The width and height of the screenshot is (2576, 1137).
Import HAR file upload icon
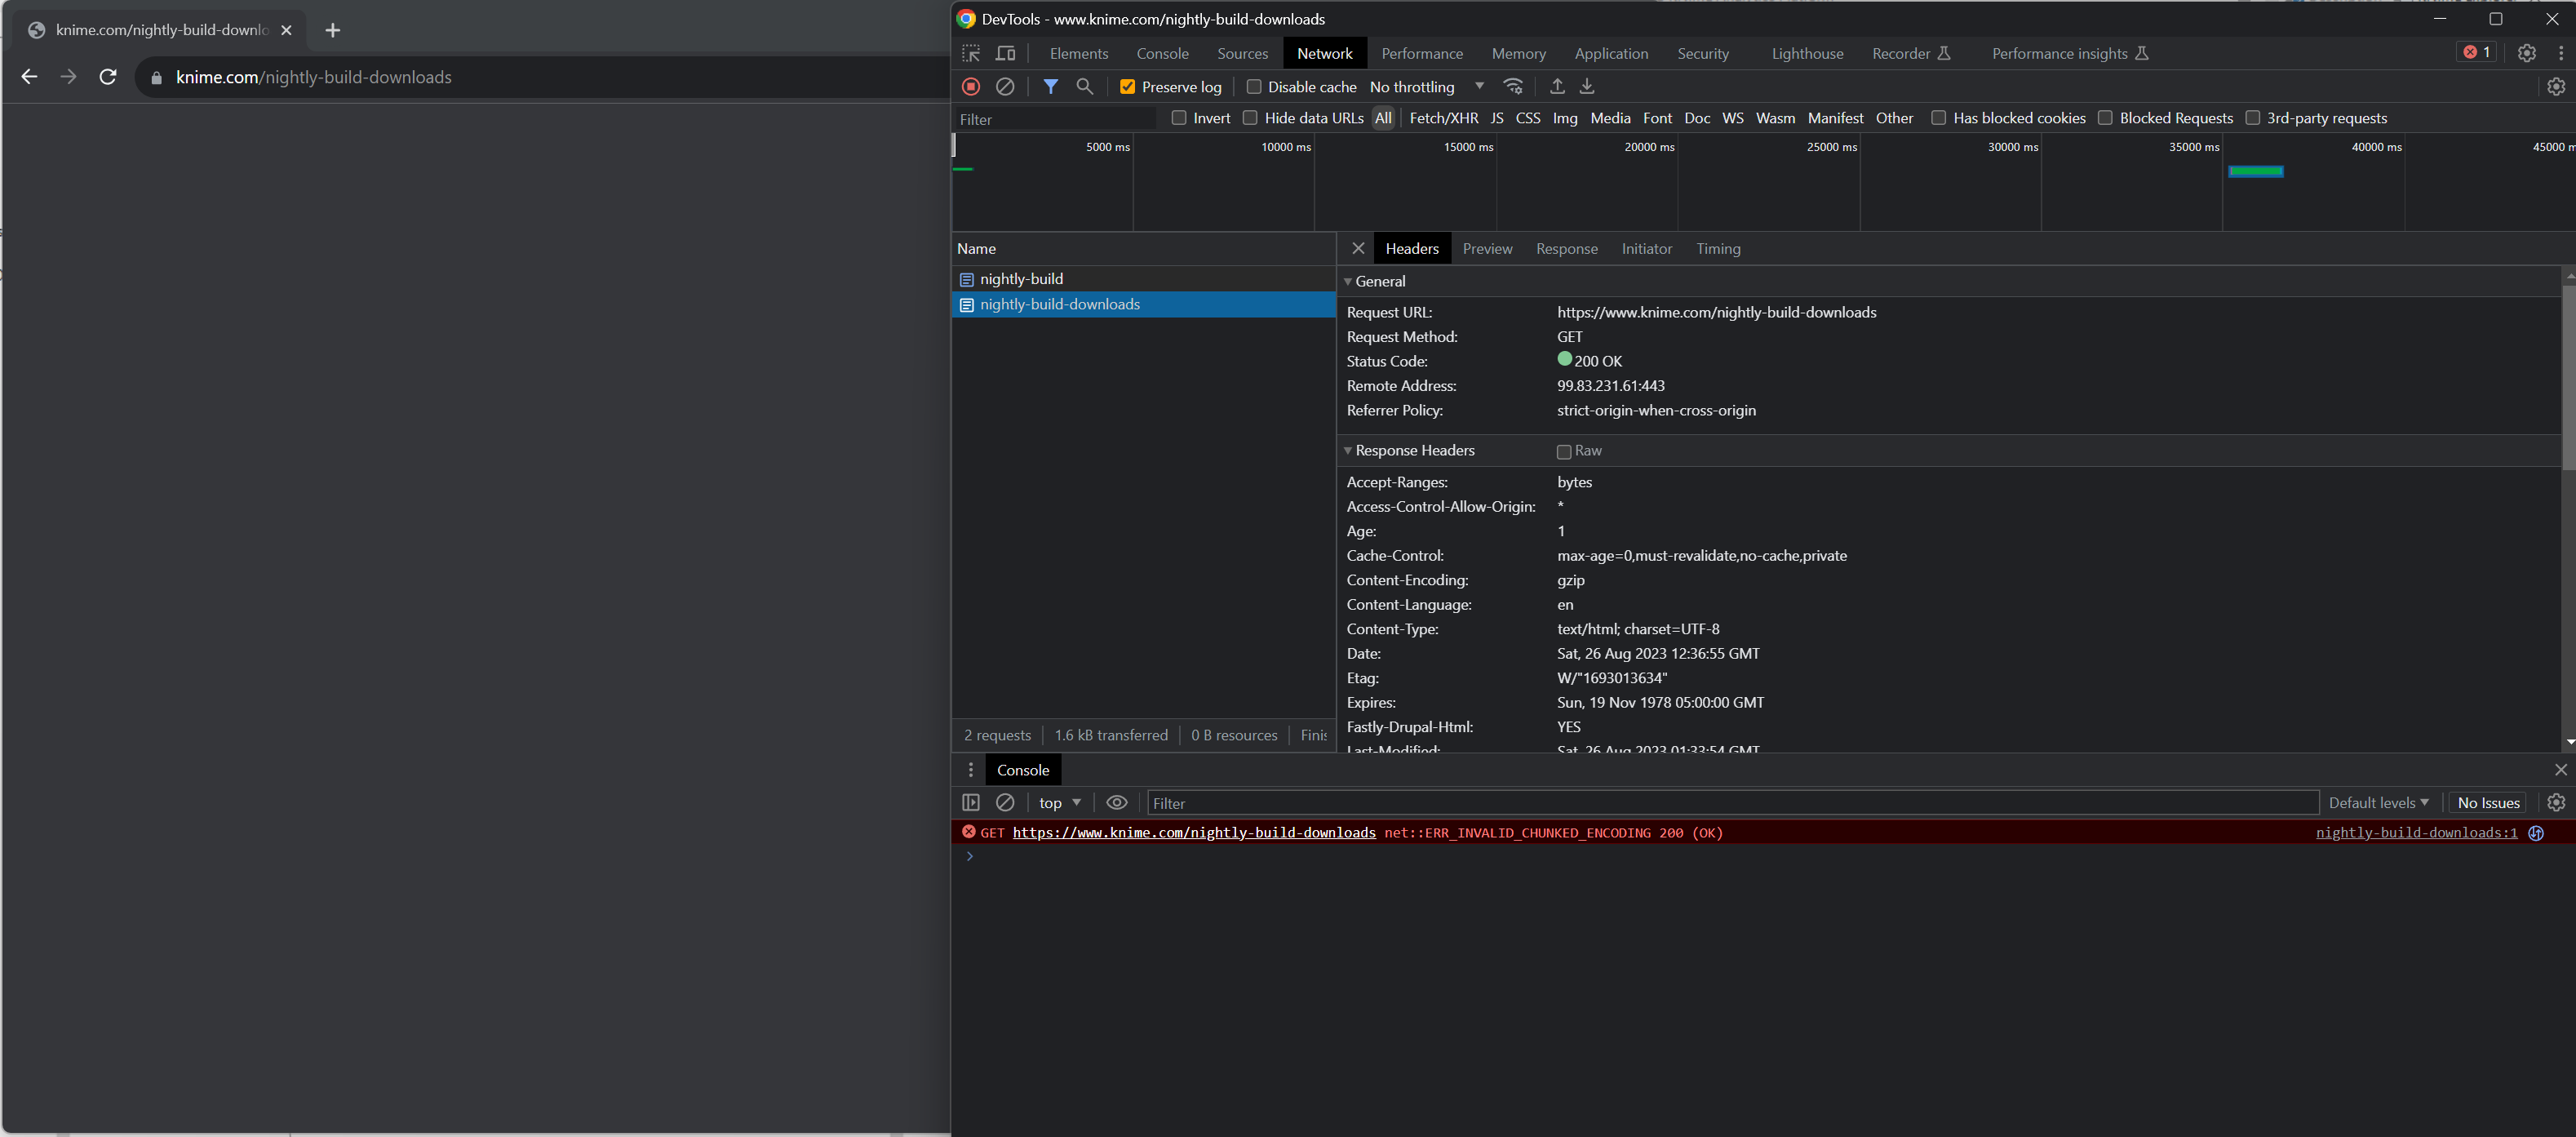(1557, 87)
